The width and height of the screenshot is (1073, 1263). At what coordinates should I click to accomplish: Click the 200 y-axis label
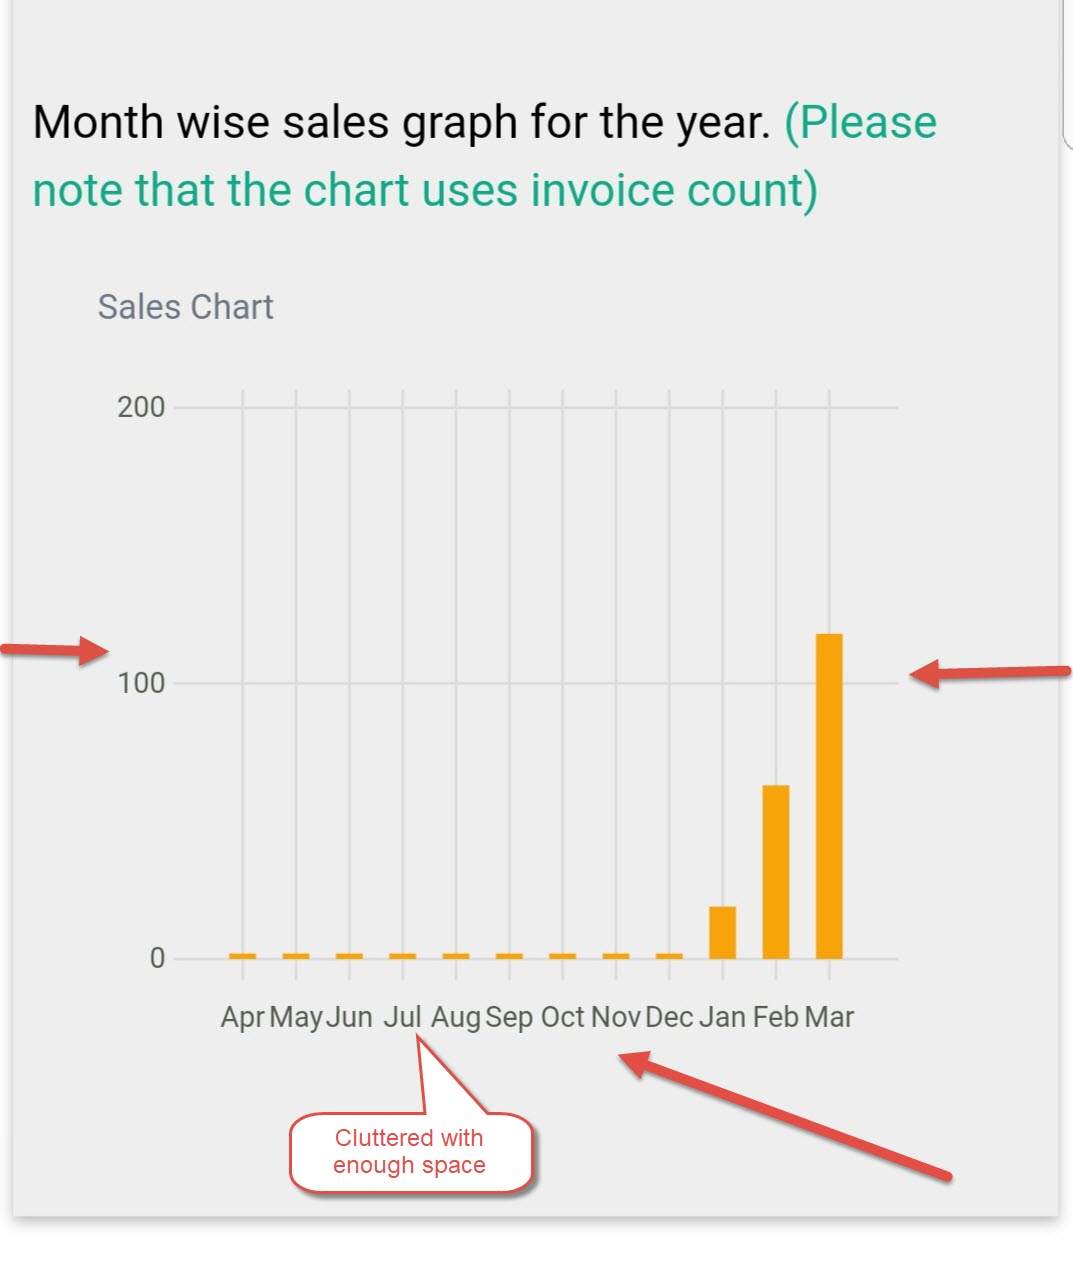pos(141,407)
